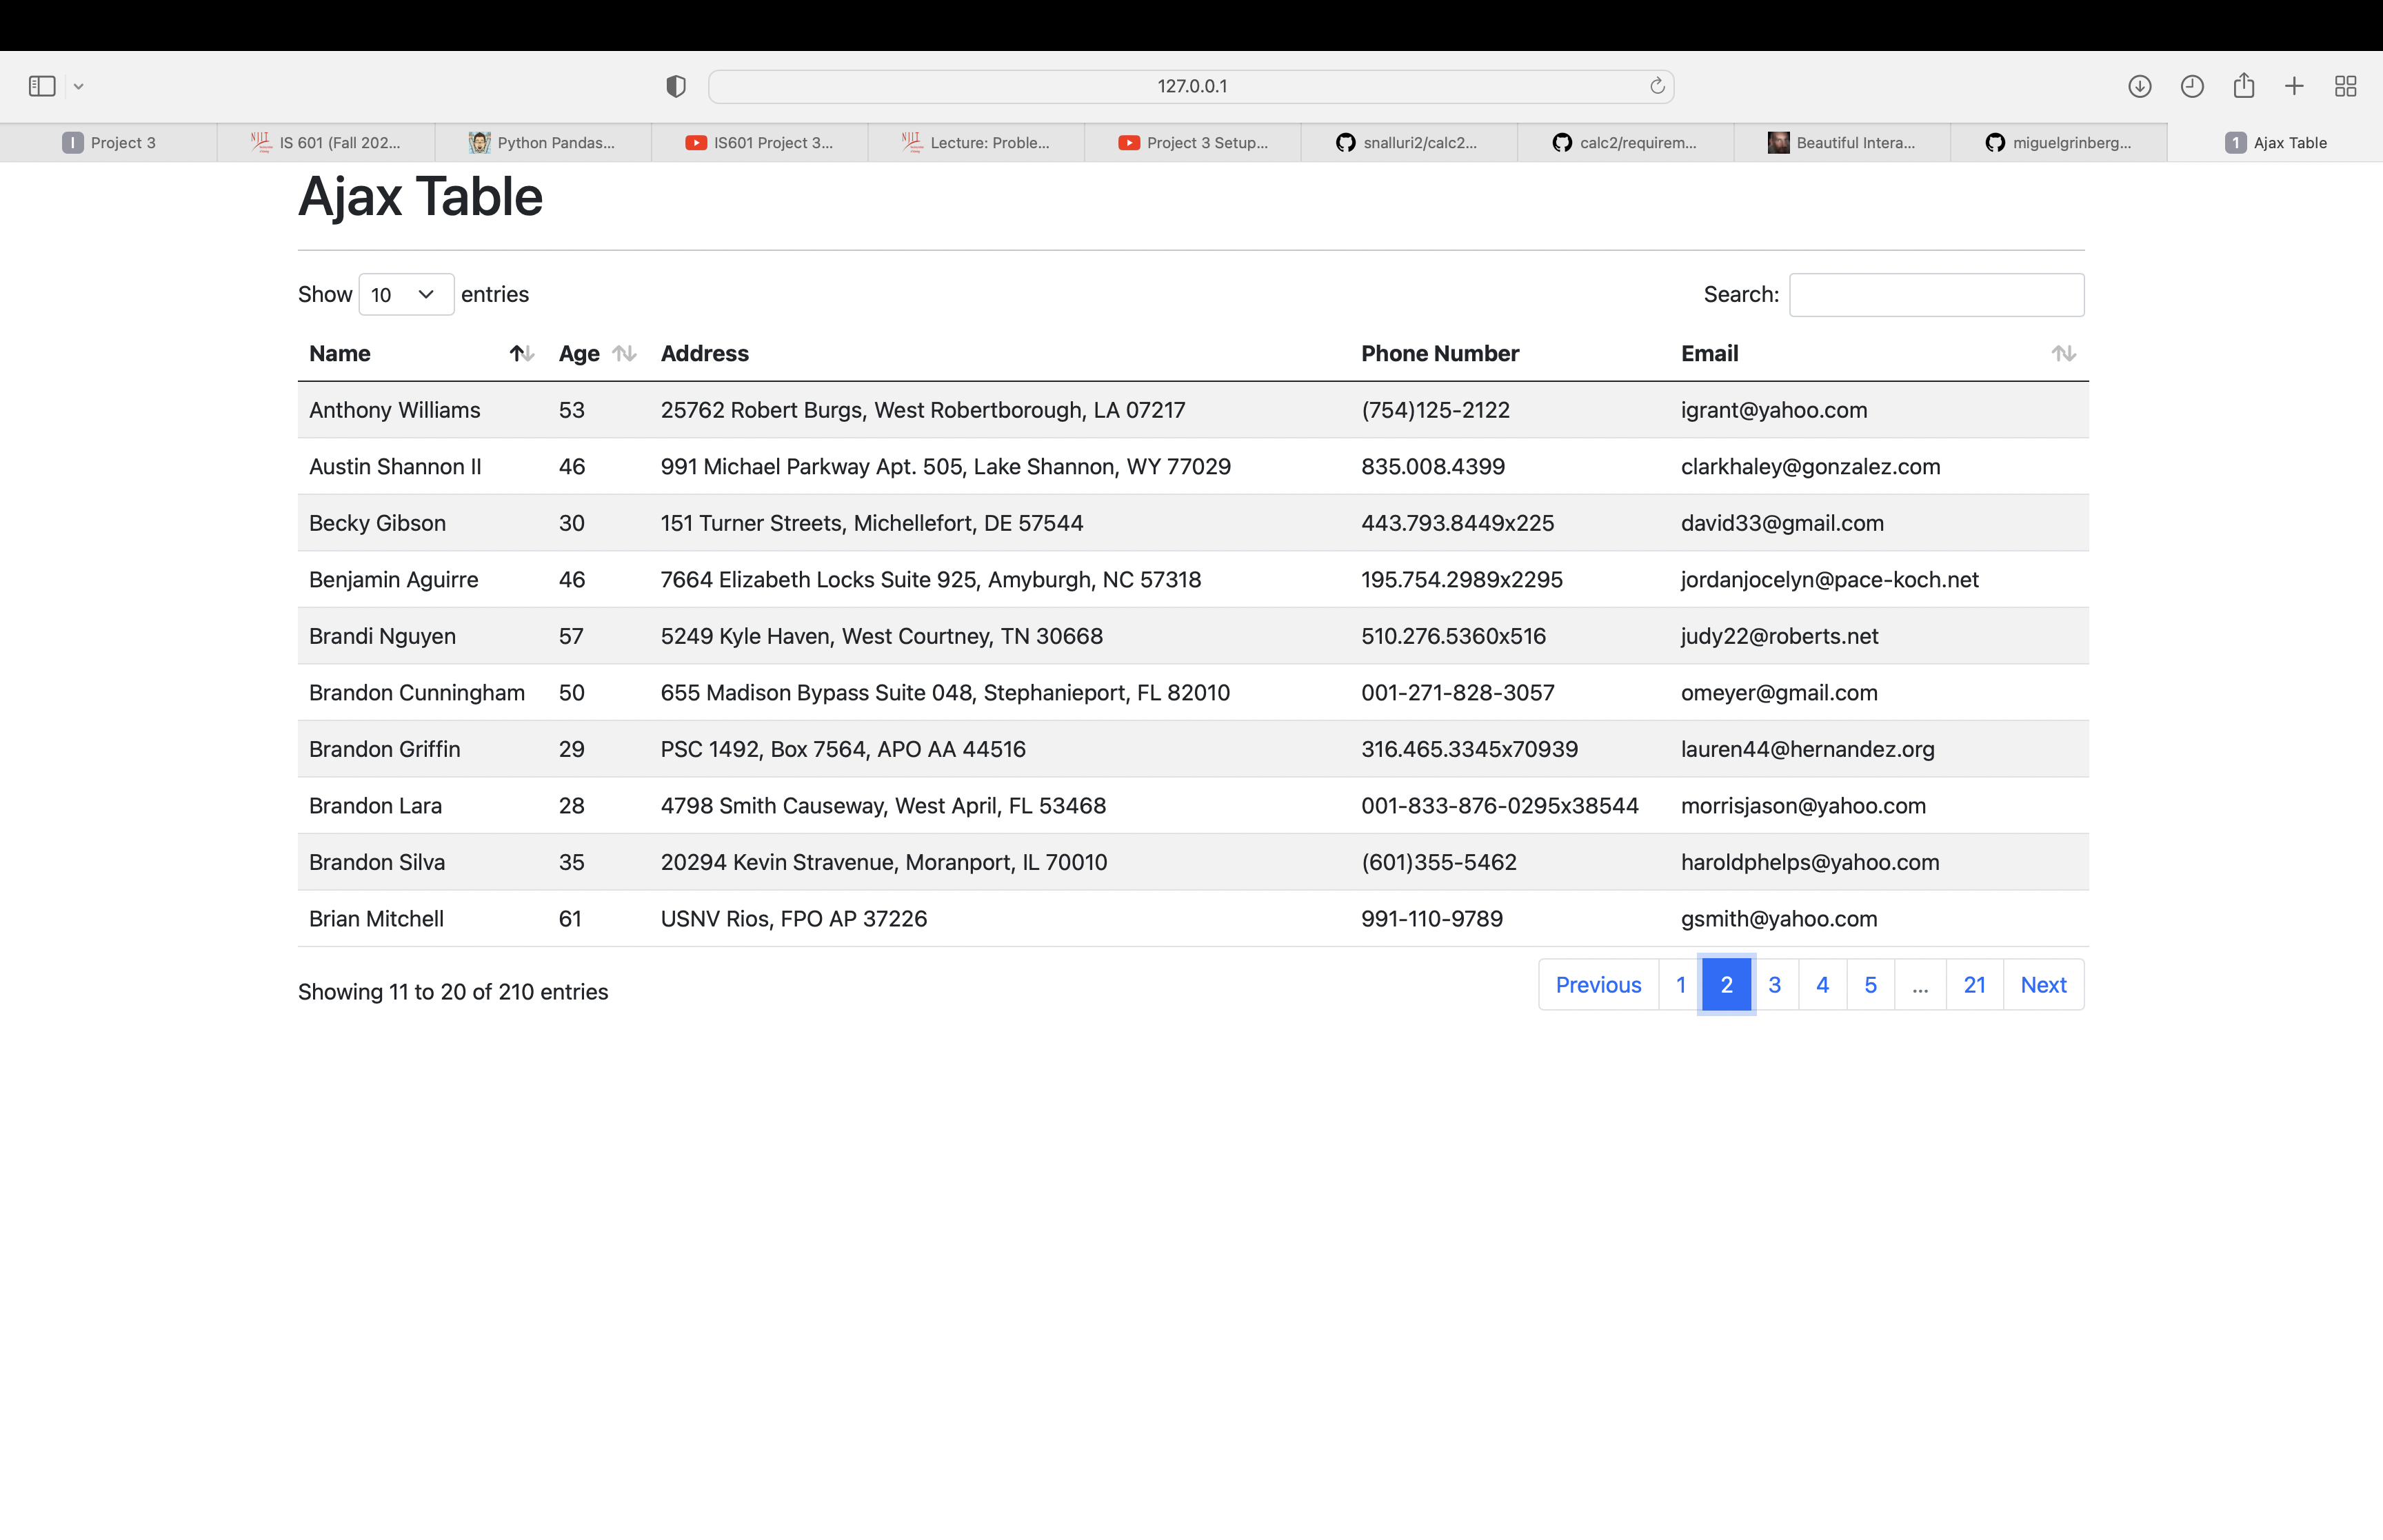The height and width of the screenshot is (1540, 2383).
Task: Show the tab overview grid
Action: pos(2345,86)
